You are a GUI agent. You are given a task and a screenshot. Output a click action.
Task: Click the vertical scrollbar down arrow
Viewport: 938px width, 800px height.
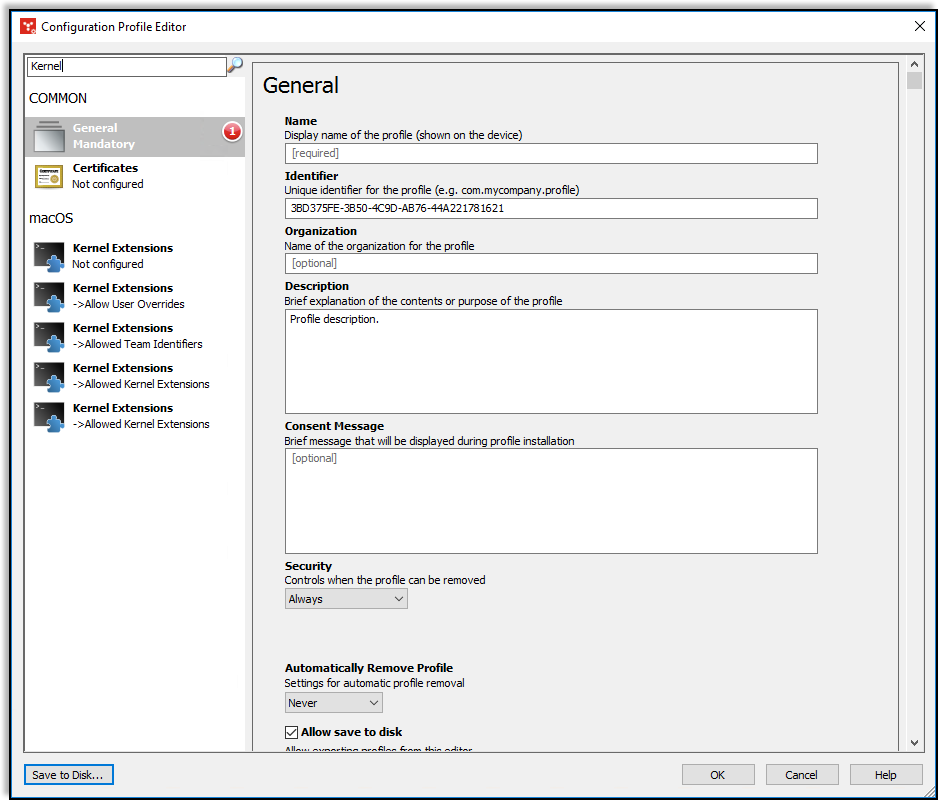914,742
